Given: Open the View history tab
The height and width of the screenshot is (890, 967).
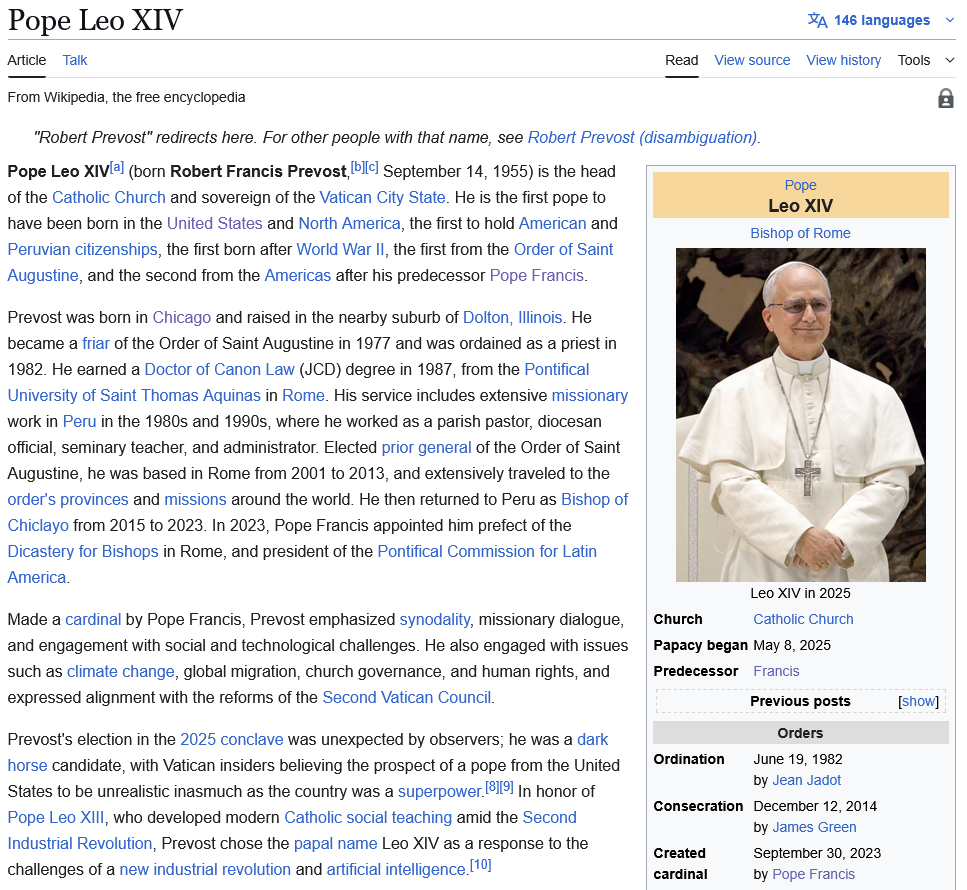Looking at the screenshot, I should point(843,60).
